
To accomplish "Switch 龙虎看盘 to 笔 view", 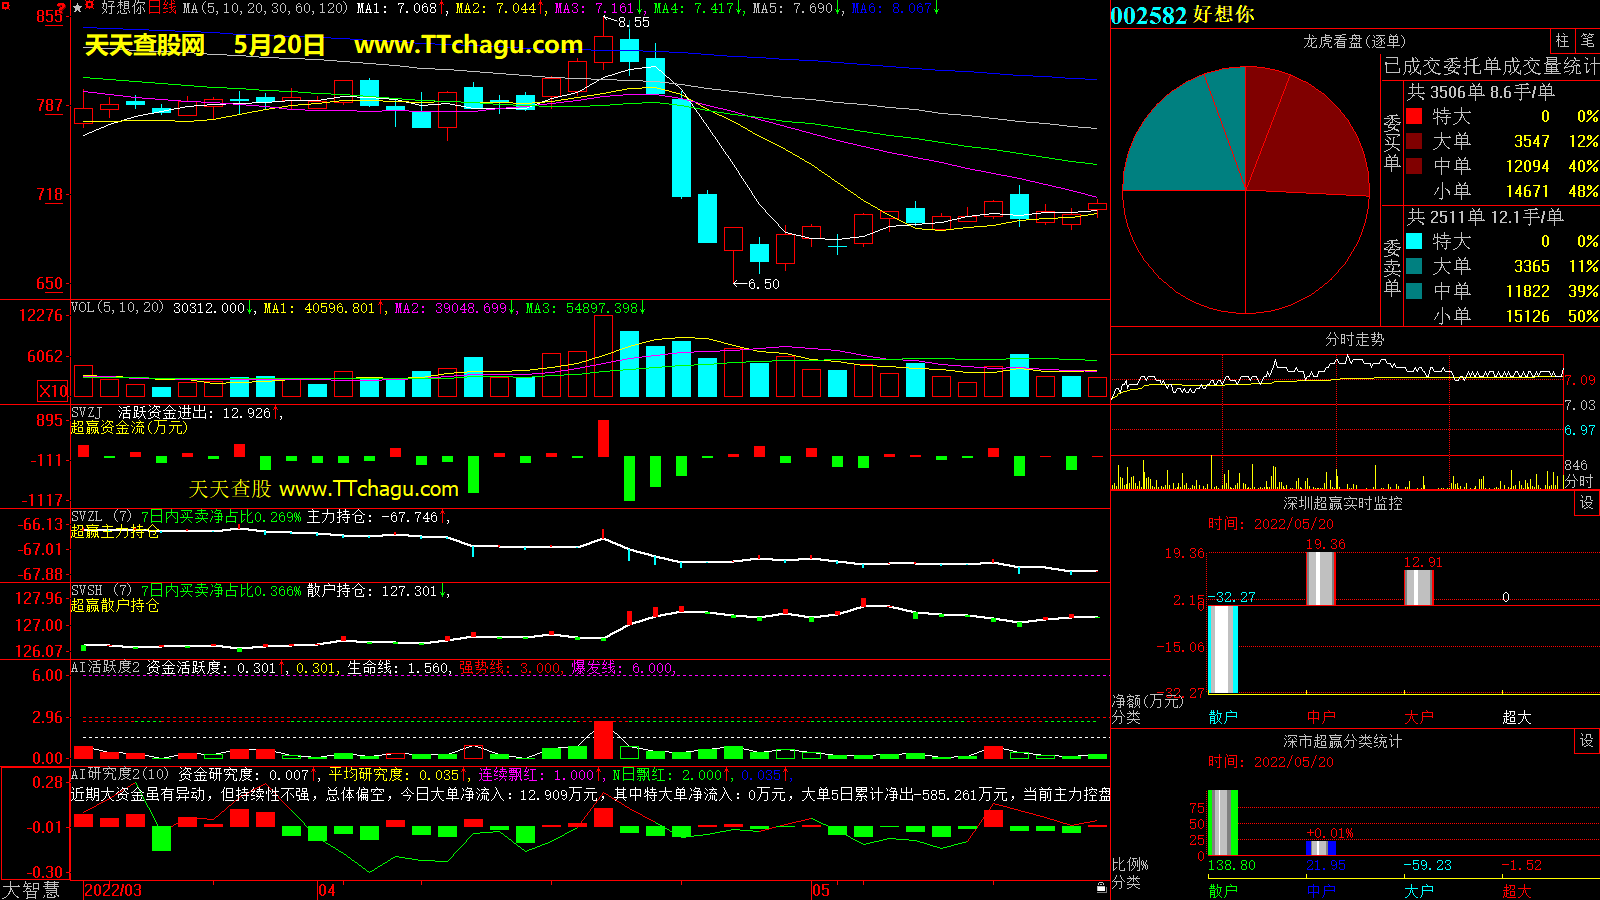I will [x=1587, y=41].
